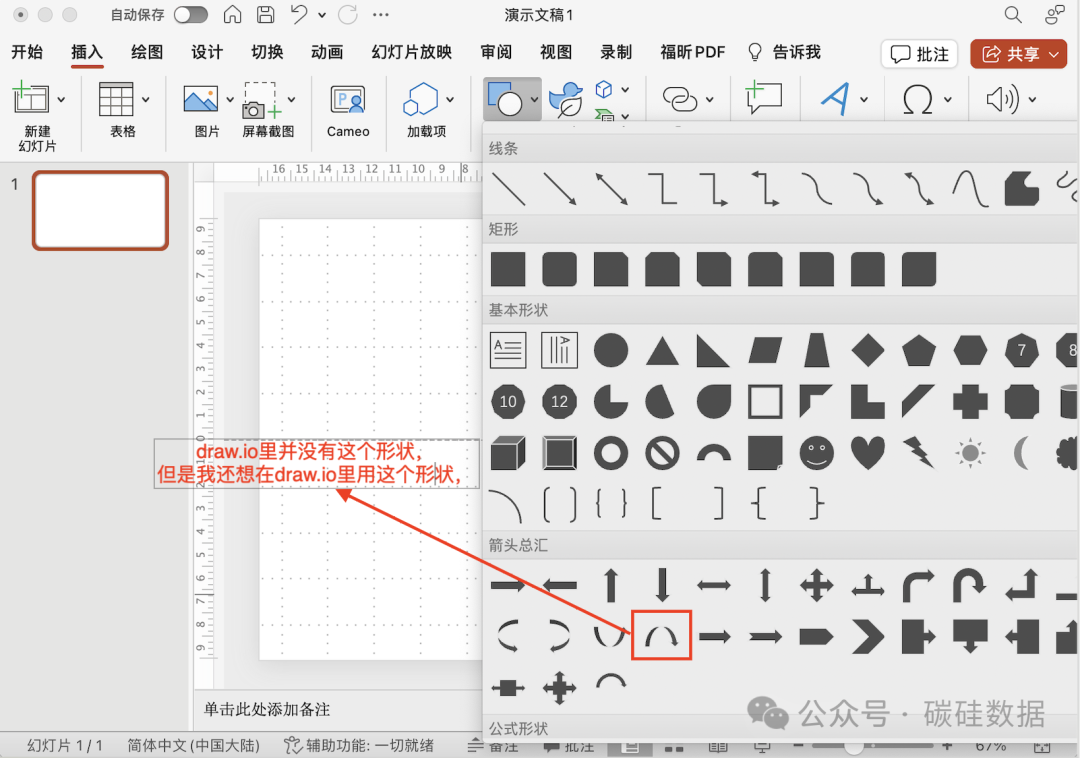The width and height of the screenshot is (1080, 758).
Task: Select the heart shape
Action: pos(868,453)
